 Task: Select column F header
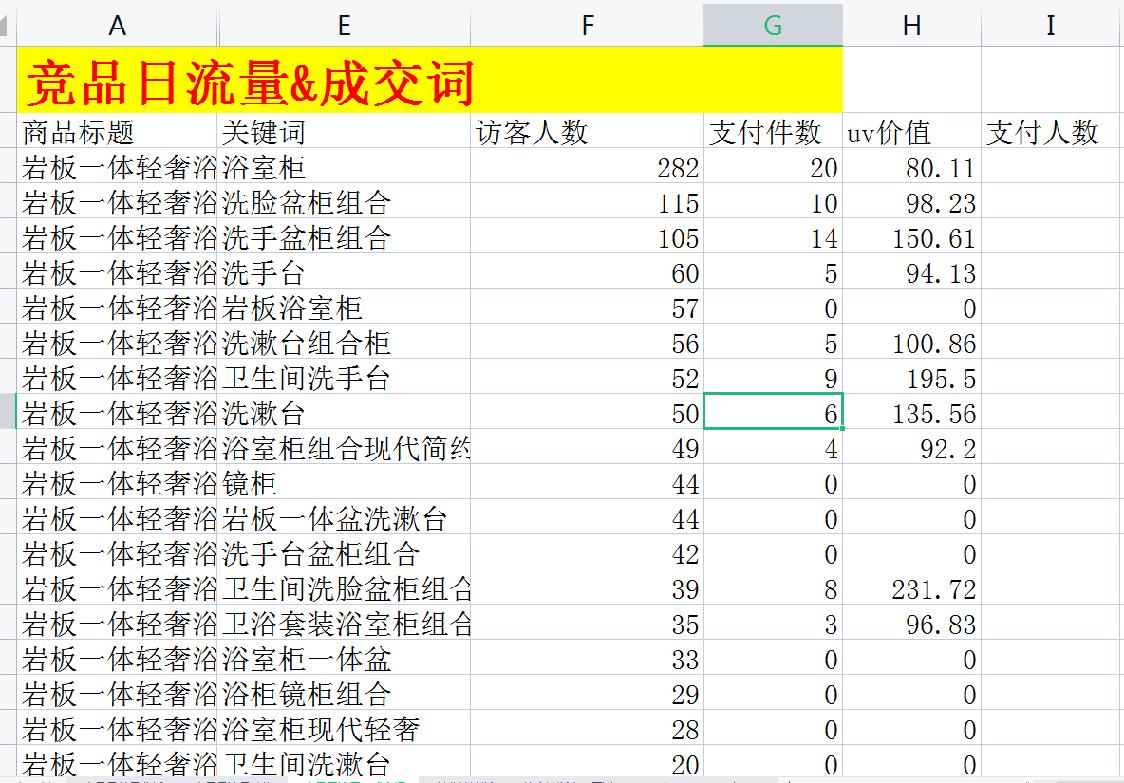[588, 25]
